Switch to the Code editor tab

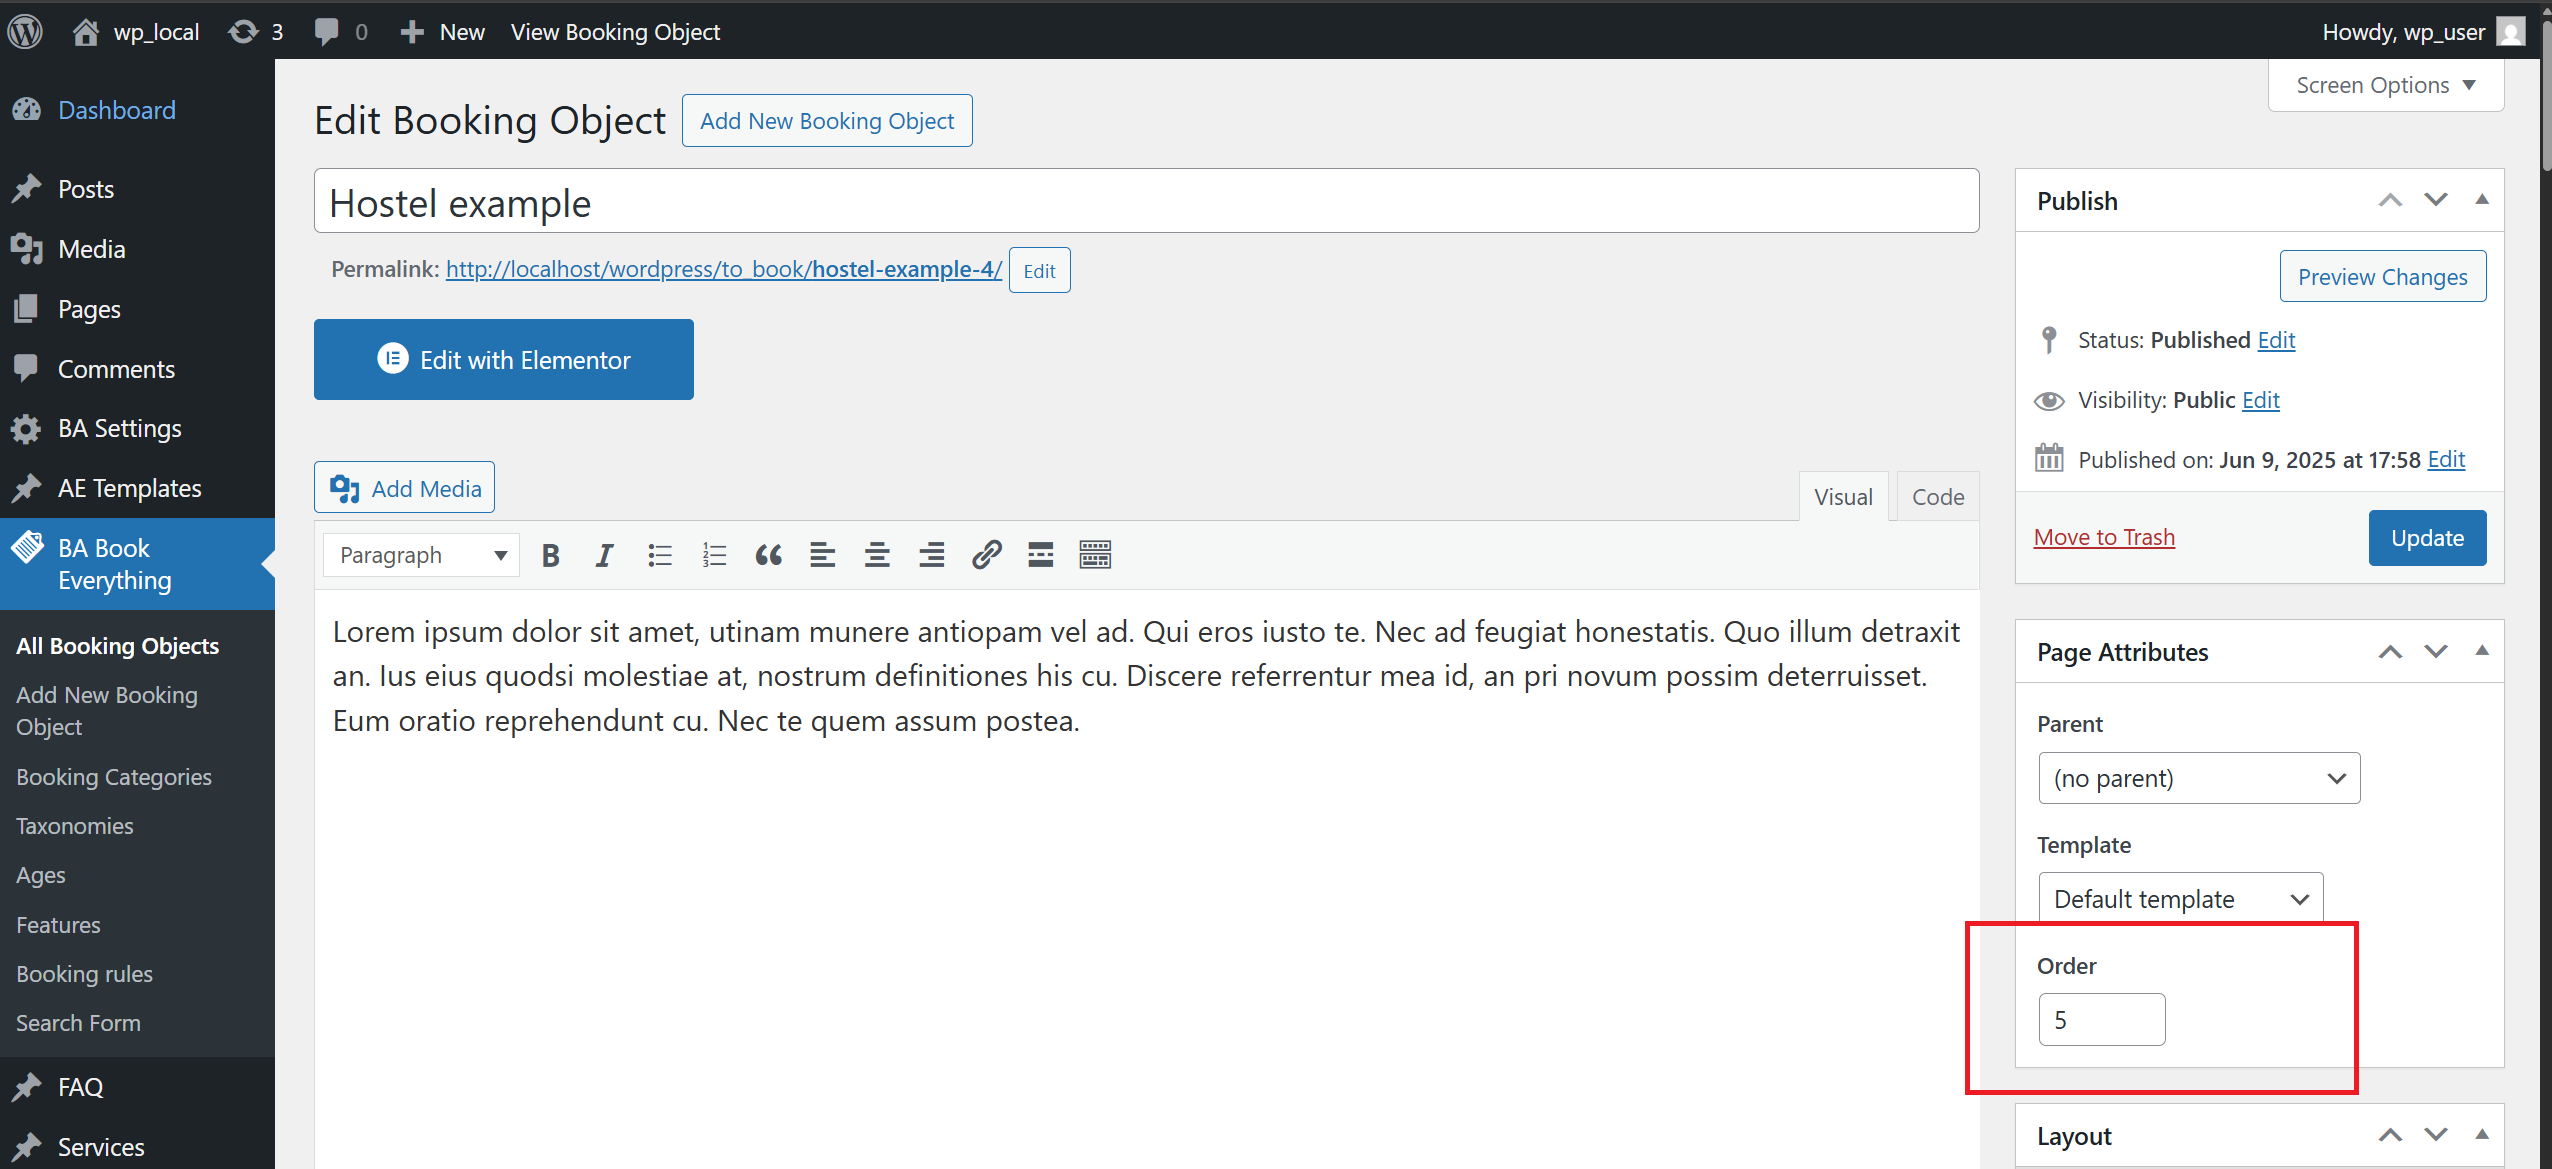1937,497
